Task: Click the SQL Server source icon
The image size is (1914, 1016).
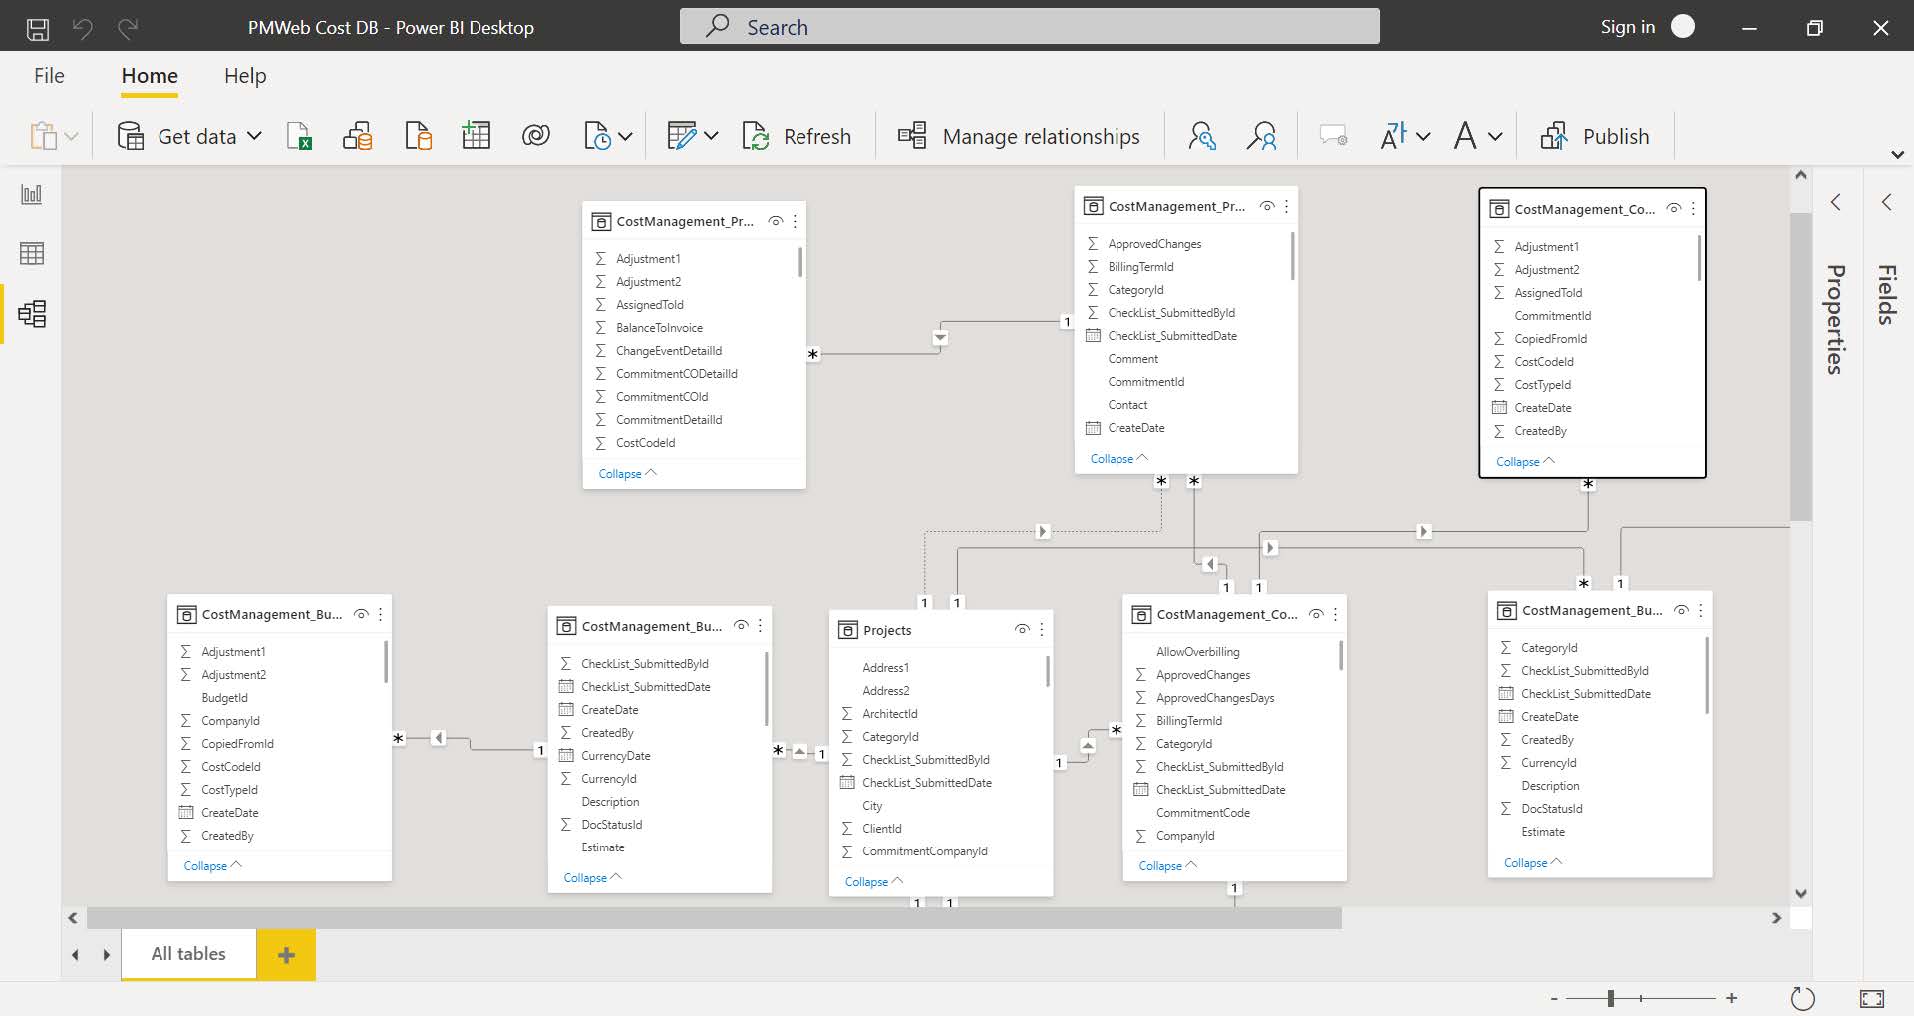Action: click(419, 136)
